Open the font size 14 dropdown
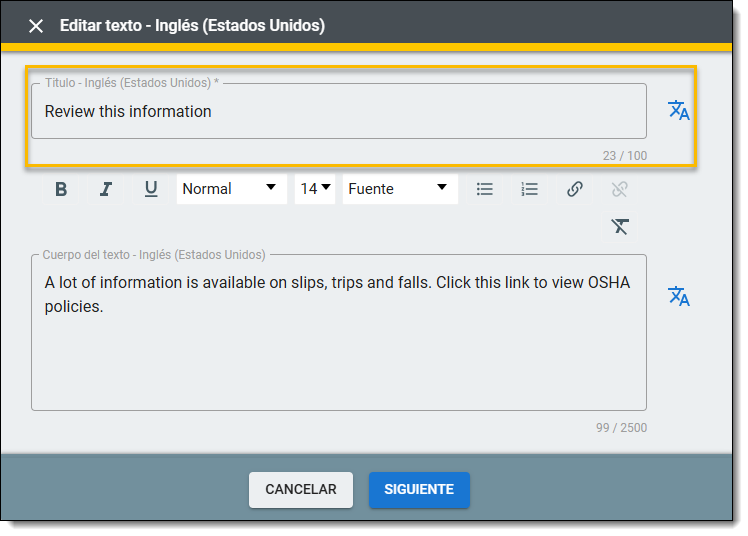The width and height of the screenshot is (748, 536). (315, 189)
